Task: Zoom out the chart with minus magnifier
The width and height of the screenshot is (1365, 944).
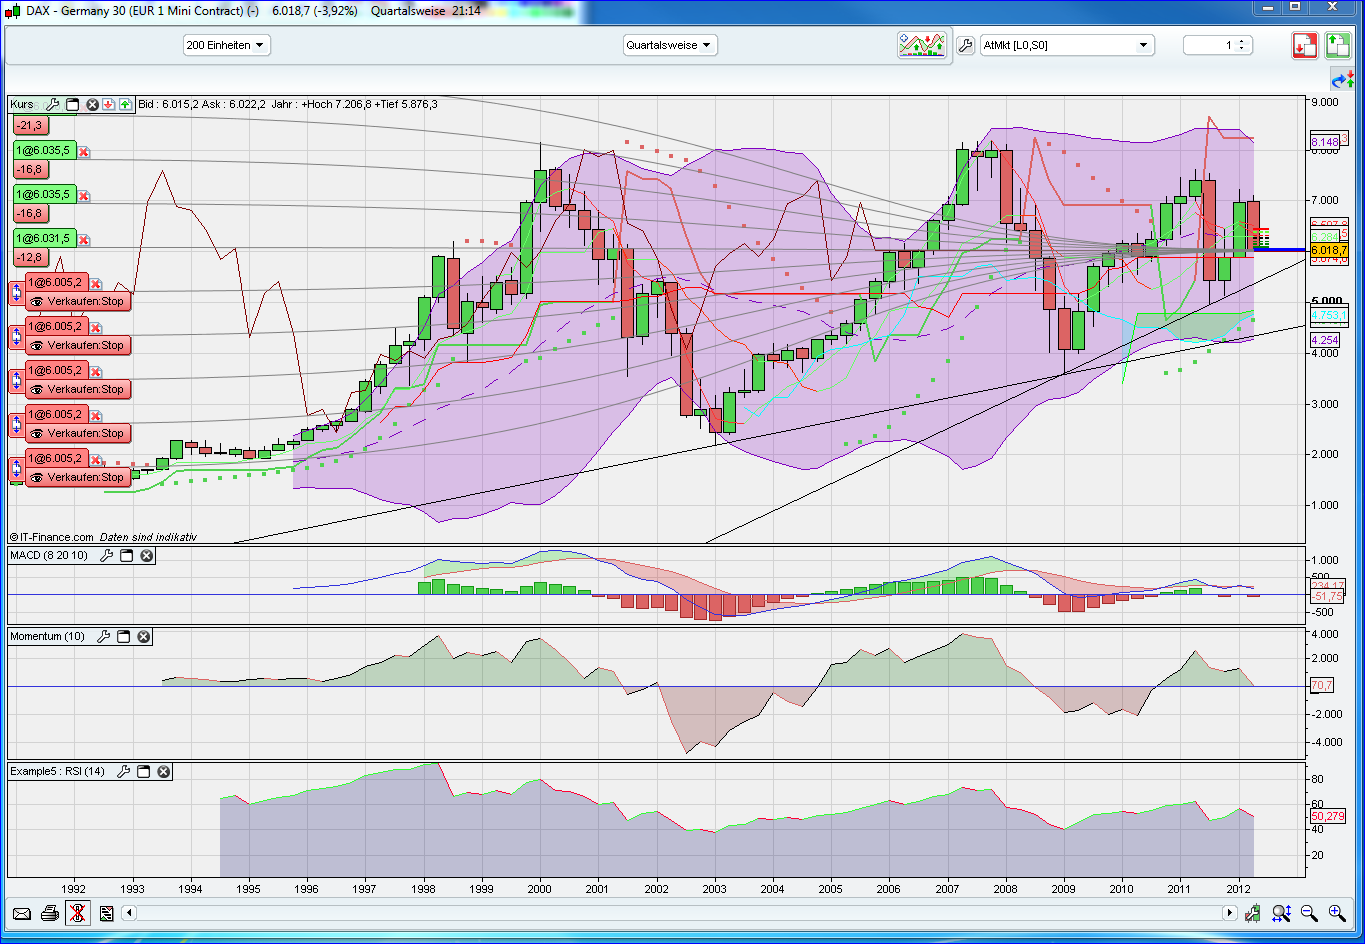Action: (1309, 913)
